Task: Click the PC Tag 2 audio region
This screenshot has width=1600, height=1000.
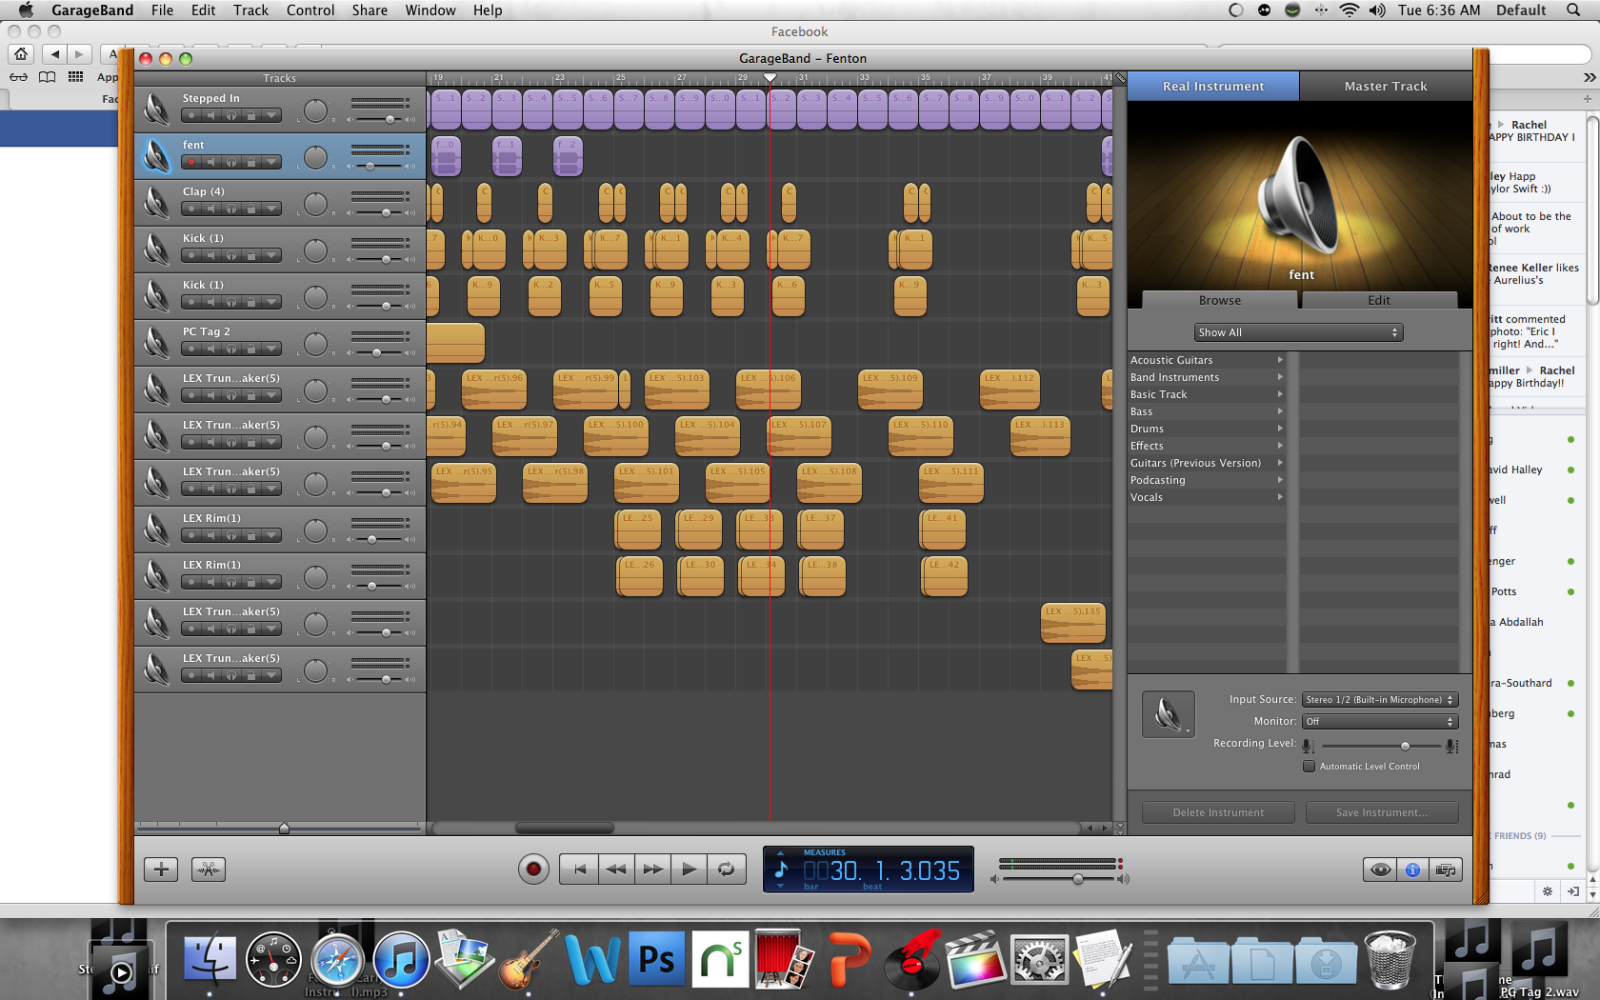Action: pos(455,343)
